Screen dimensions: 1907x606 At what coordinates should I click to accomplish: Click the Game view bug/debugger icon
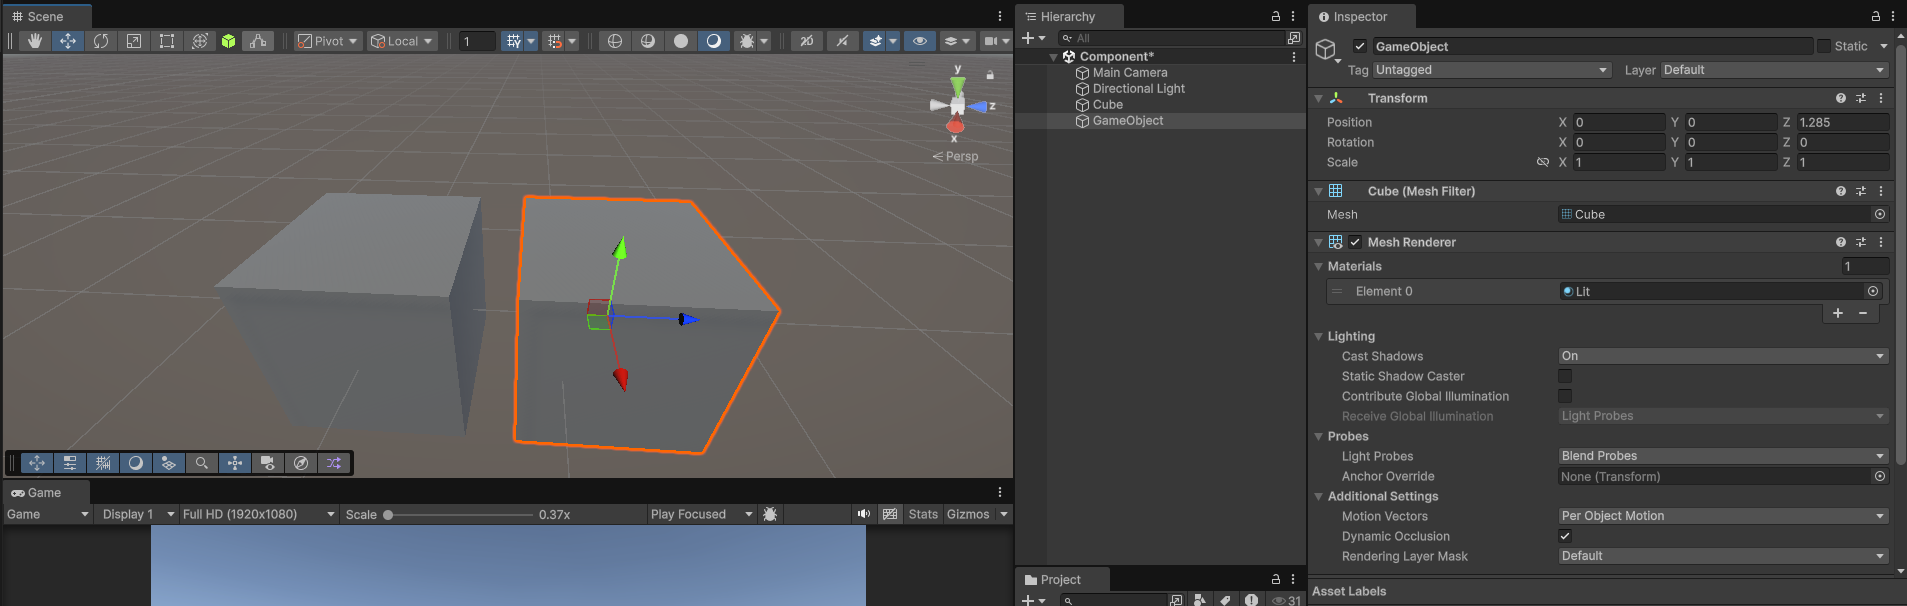[770, 514]
